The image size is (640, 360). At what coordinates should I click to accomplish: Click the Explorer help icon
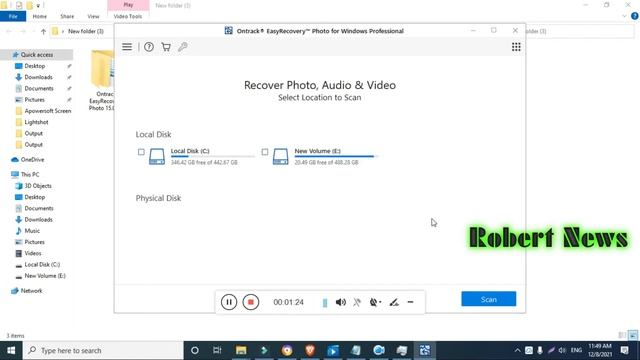635,16
